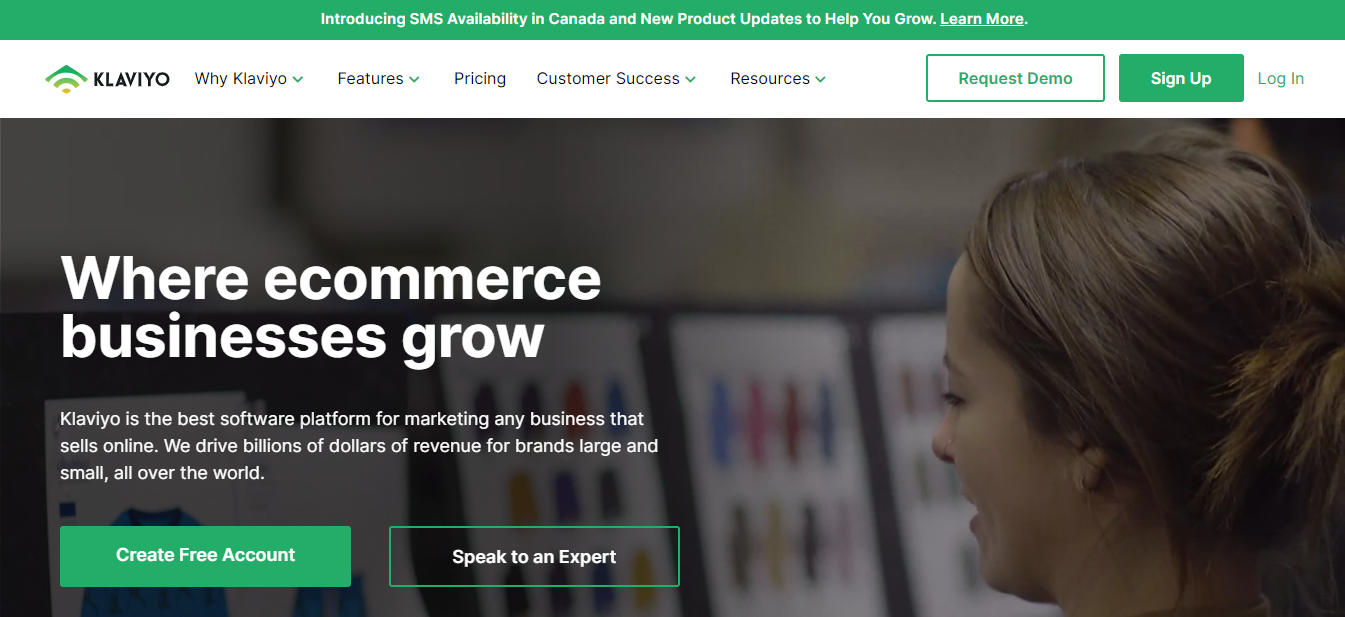1345x617 pixels.
Task: Go to the Pricing page
Action: pos(480,79)
